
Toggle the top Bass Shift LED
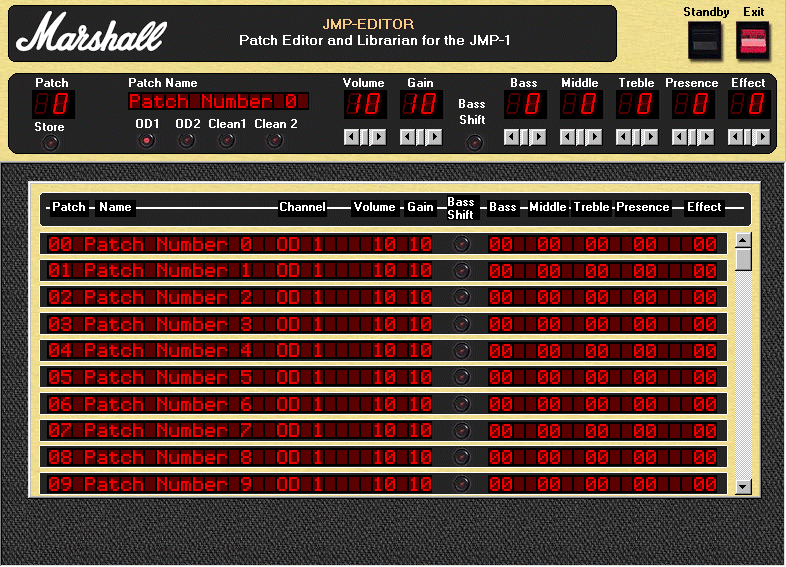pos(474,143)
